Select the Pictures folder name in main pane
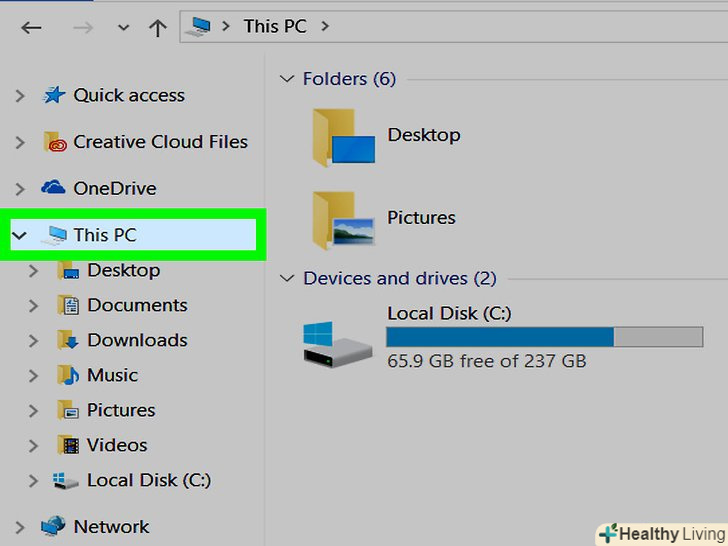This screenshot has height=546, width=728. (421, 218)
